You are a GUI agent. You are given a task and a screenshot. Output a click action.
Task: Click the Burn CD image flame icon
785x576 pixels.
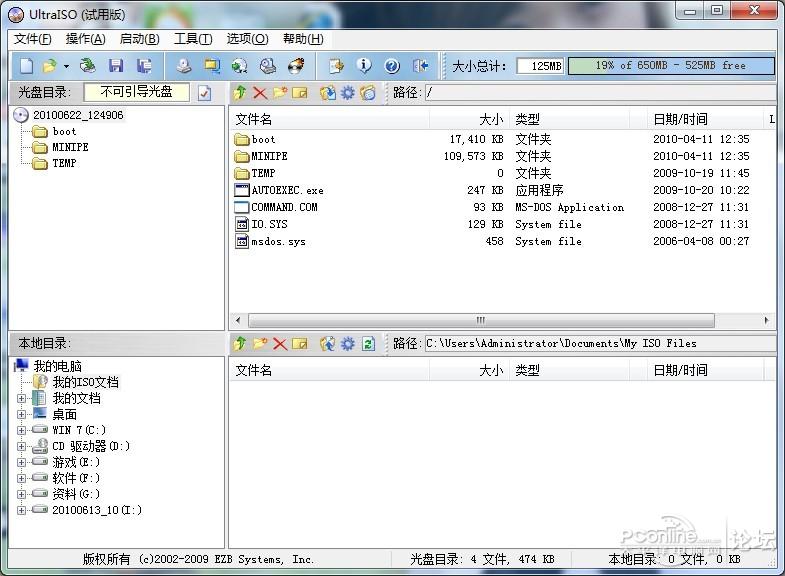pyautogui.click(x=296, y=66)
